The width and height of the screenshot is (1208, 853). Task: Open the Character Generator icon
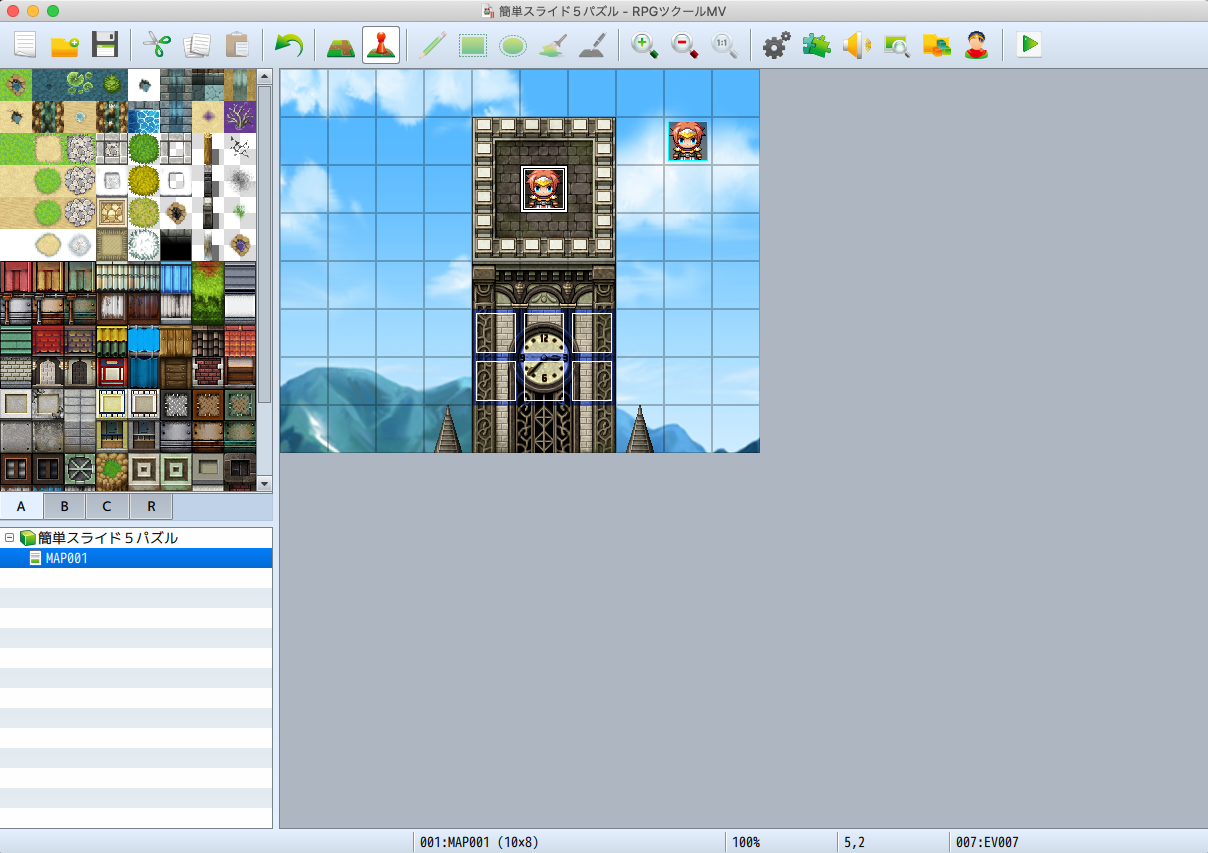(977, 45)
